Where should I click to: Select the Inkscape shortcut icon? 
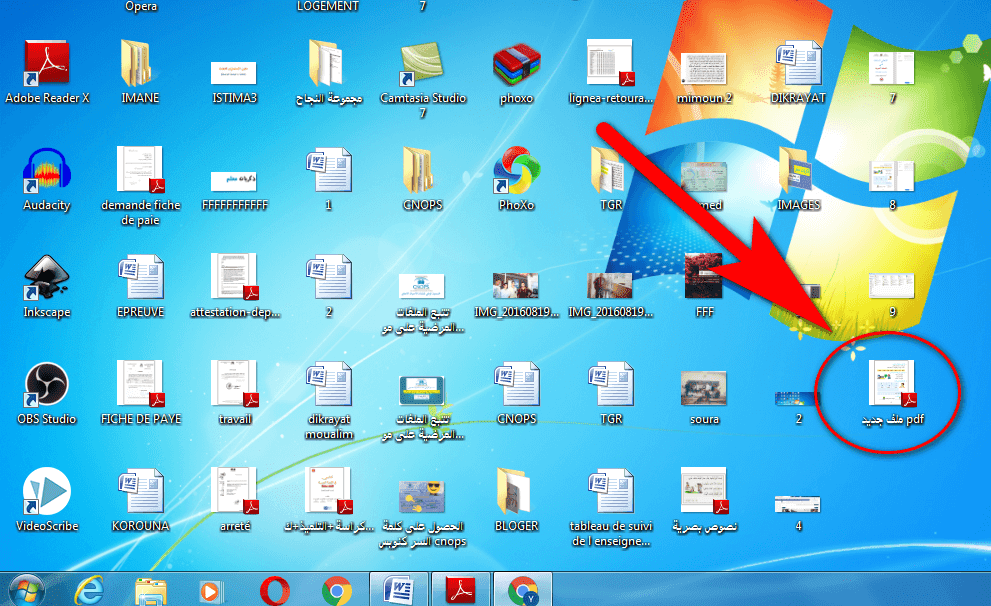click(46, 277)
